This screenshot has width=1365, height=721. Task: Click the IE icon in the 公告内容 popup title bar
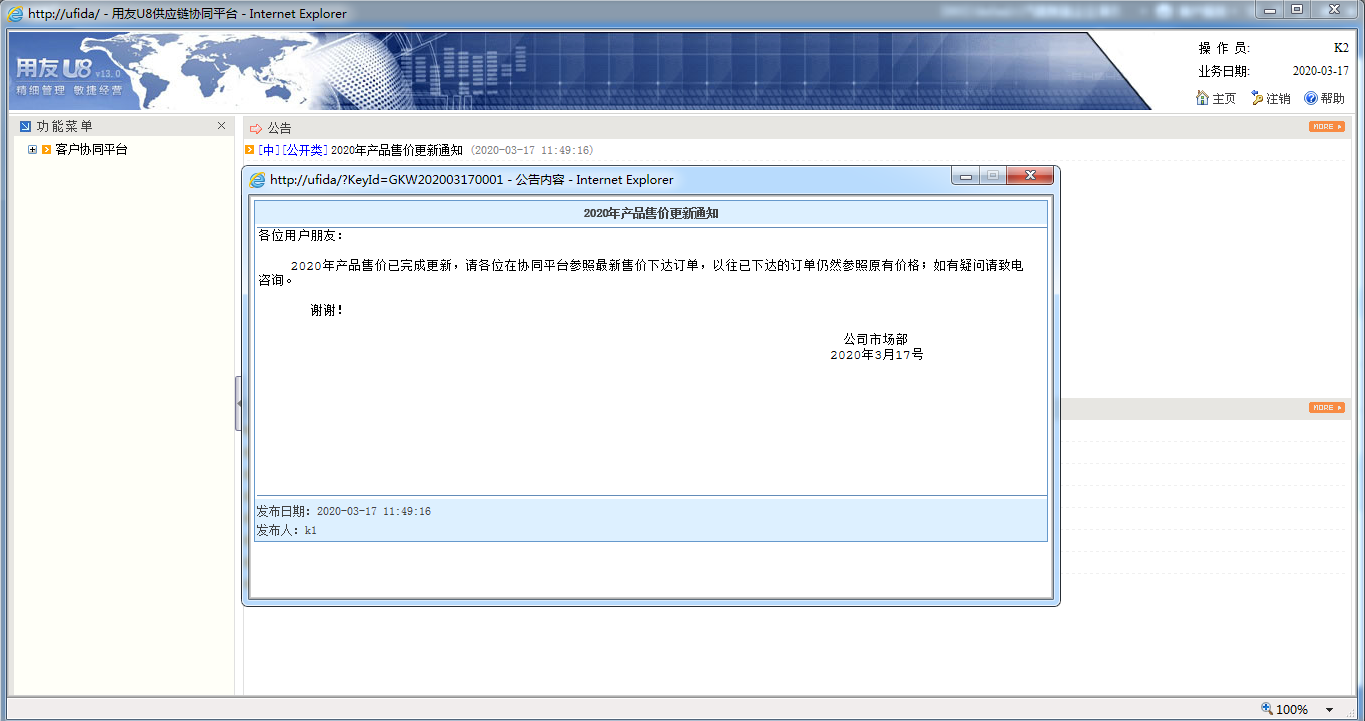(x=257, y=180)
